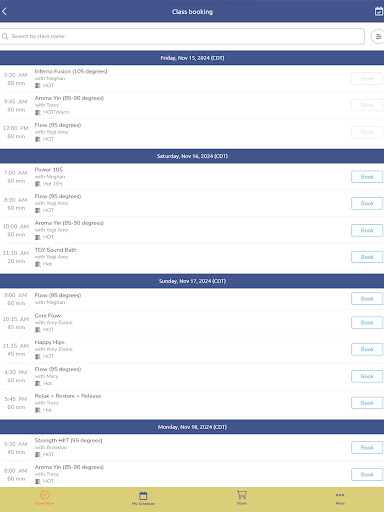The height and width of the screenshot is (512, 384).
Task: Open Book Now tab icon
Action: pos(45,495)
